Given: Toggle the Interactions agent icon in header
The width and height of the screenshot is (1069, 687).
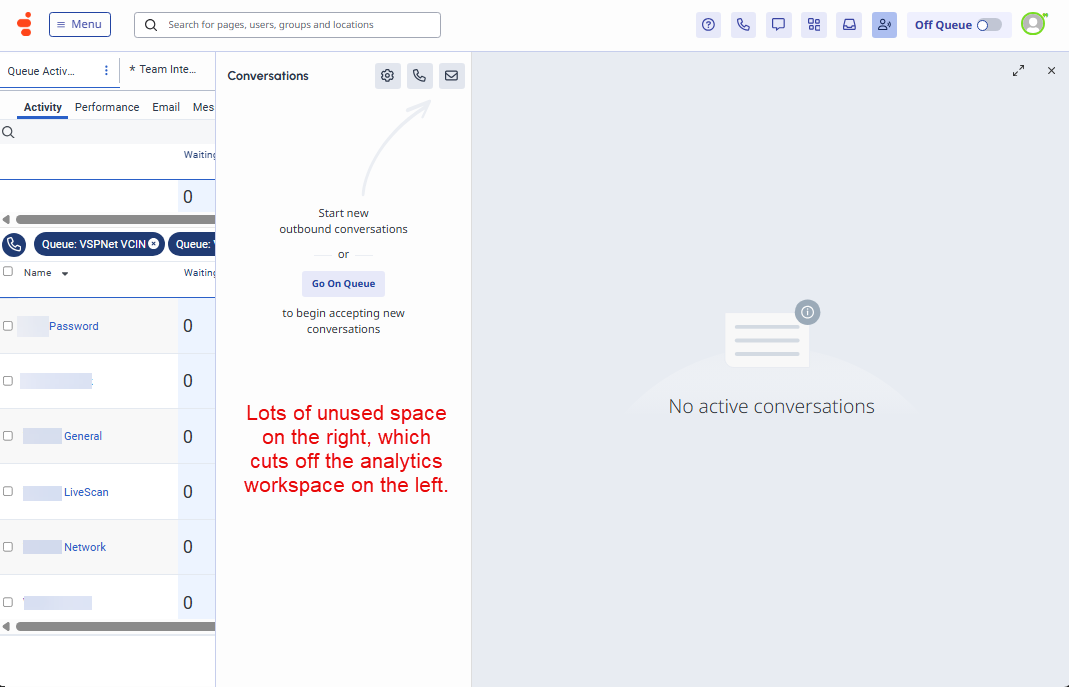Looking at the screenshot, I should coord(884,25).
